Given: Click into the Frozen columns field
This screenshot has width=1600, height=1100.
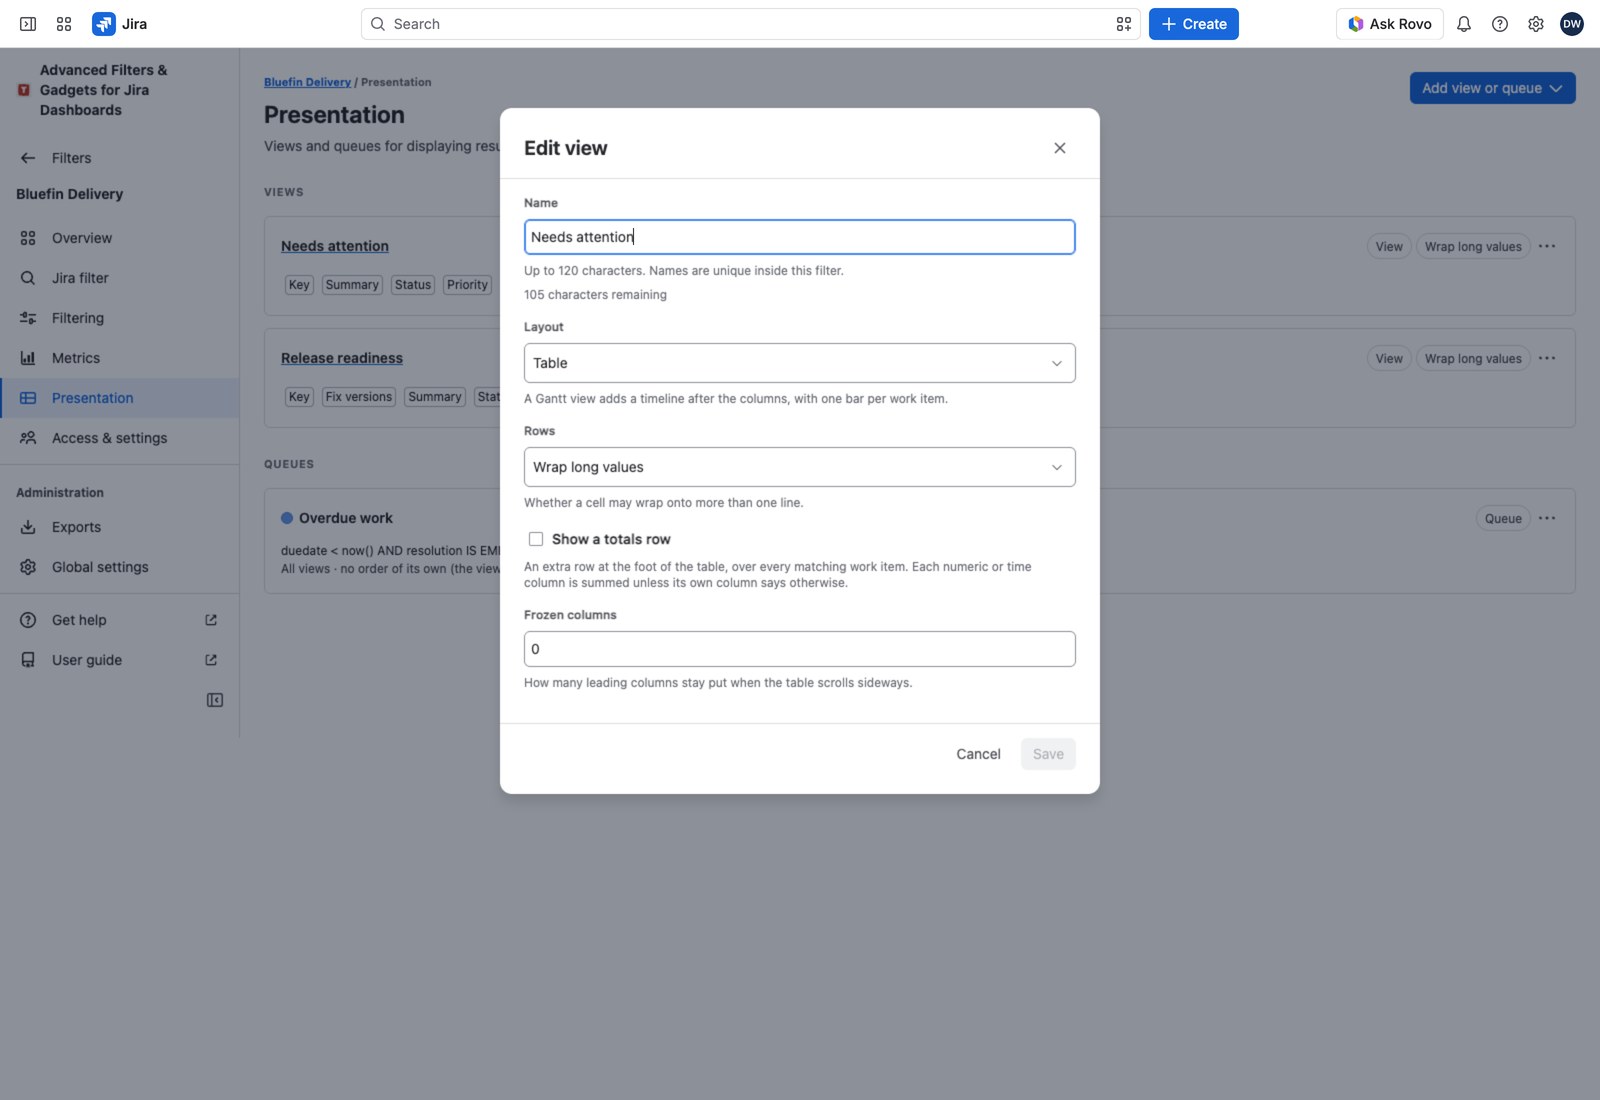Looking at the screenshot, I should point(800,649).
